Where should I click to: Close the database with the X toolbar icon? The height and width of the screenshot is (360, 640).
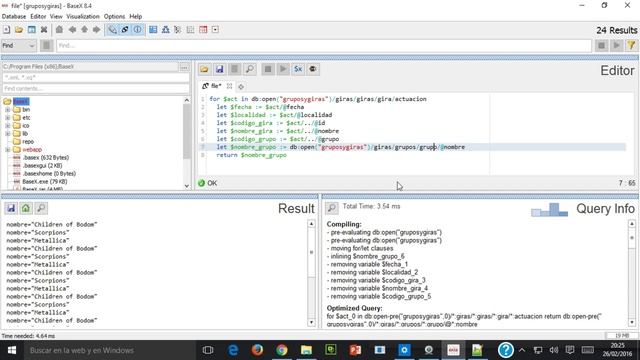[44, 30]
